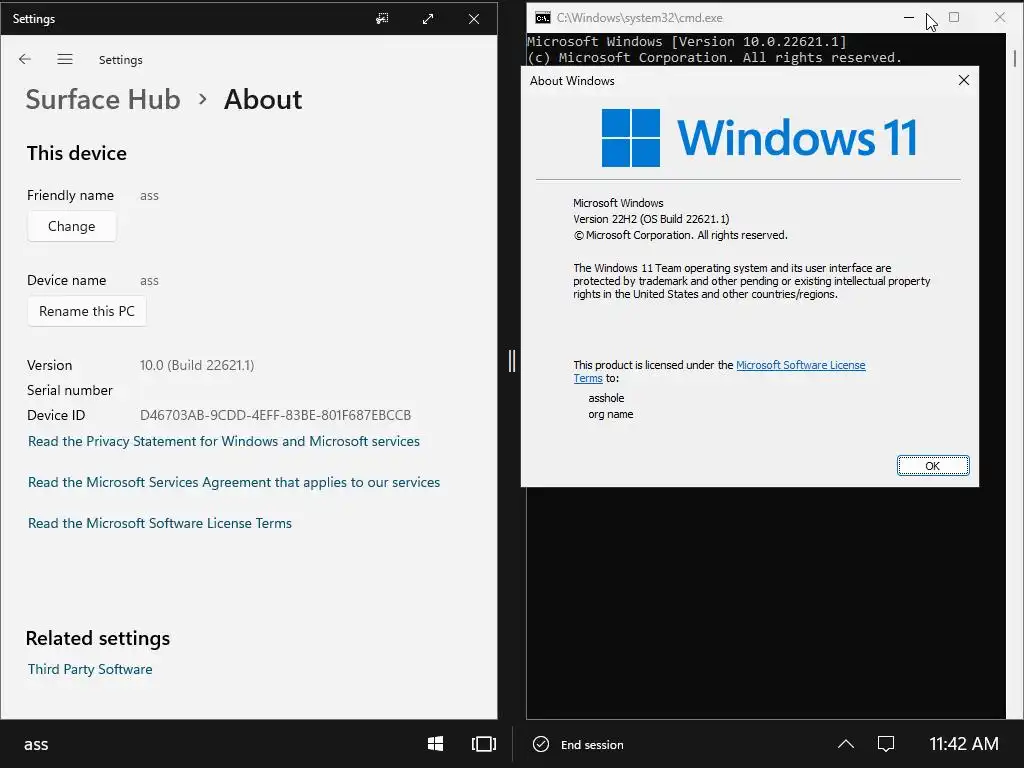Close the cmd.exe window
Image resolution: width=1024 pixels, height=768 pixels.
click(1000, 18)
